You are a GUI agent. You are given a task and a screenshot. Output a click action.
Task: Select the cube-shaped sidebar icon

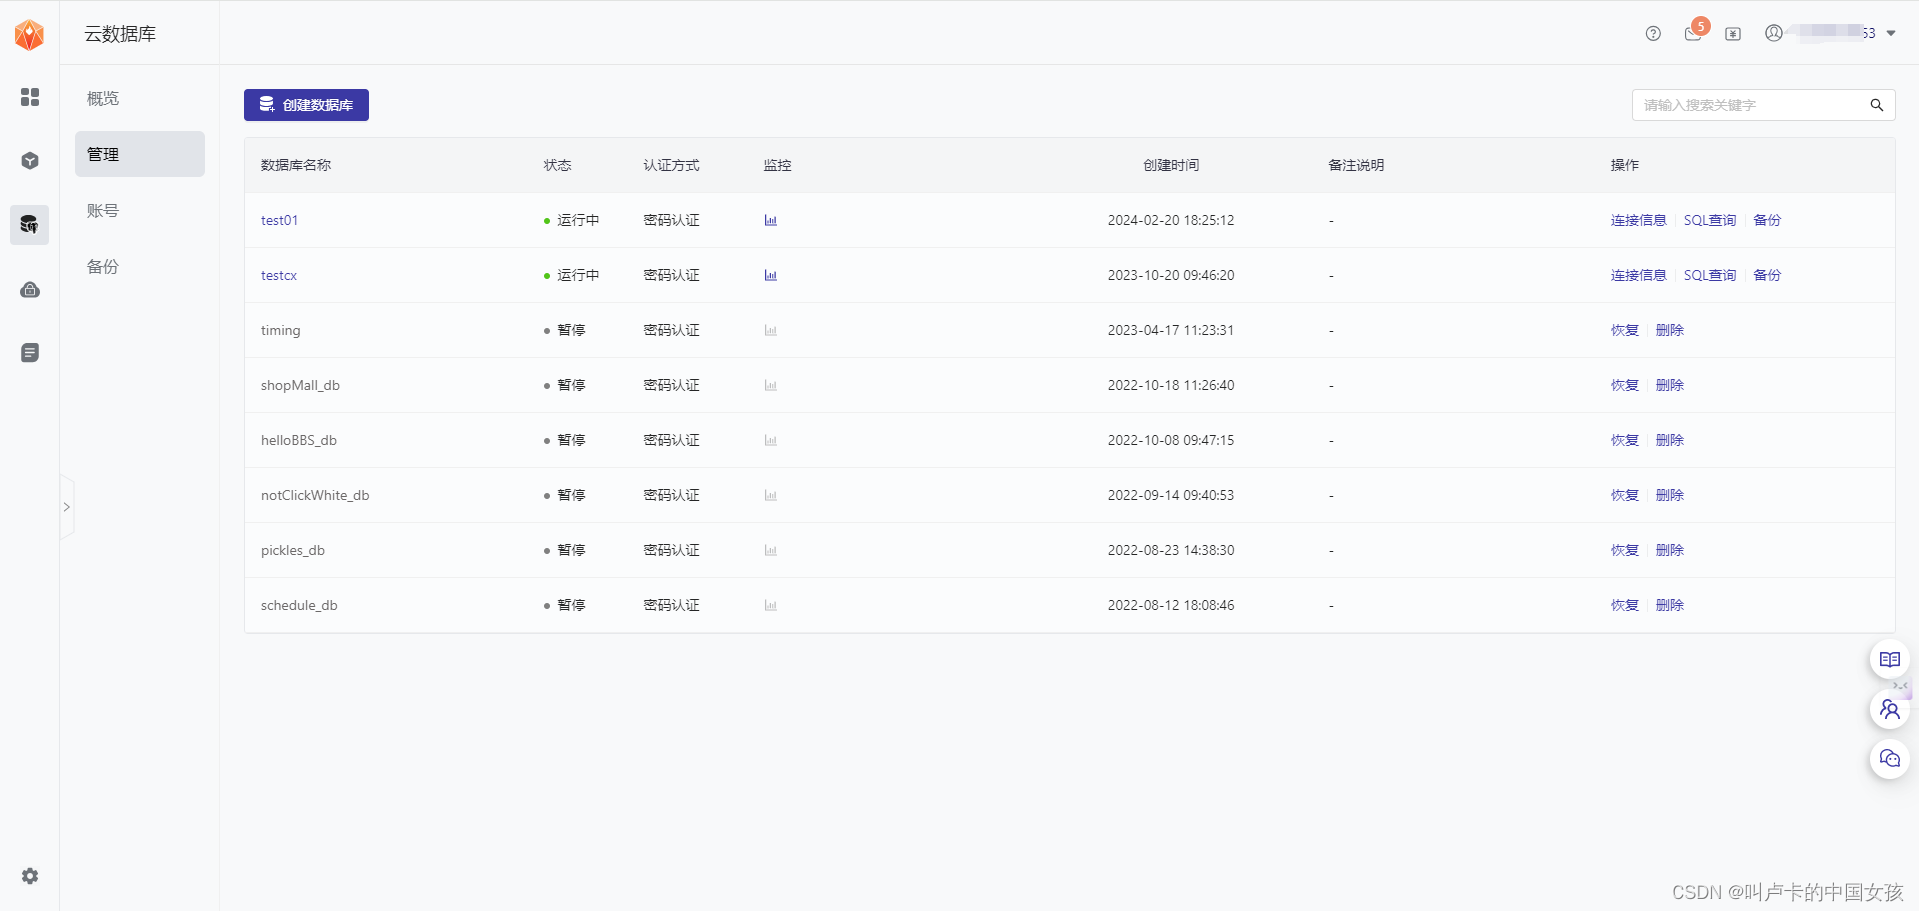(x=30, y=160)
